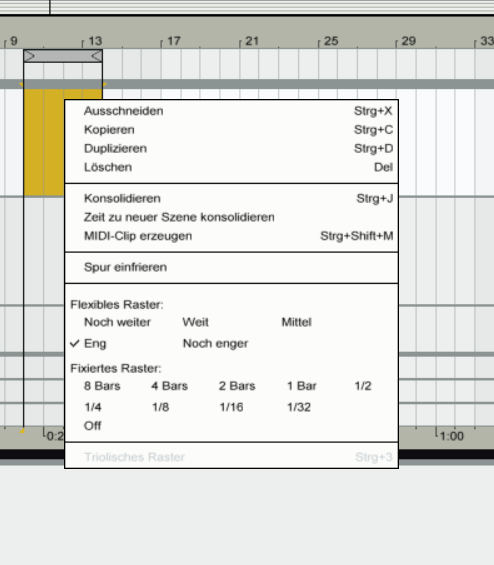Choose the 1 Bar fixed grid
This screenshot has width=494, height=565.
tap(302, 386)
